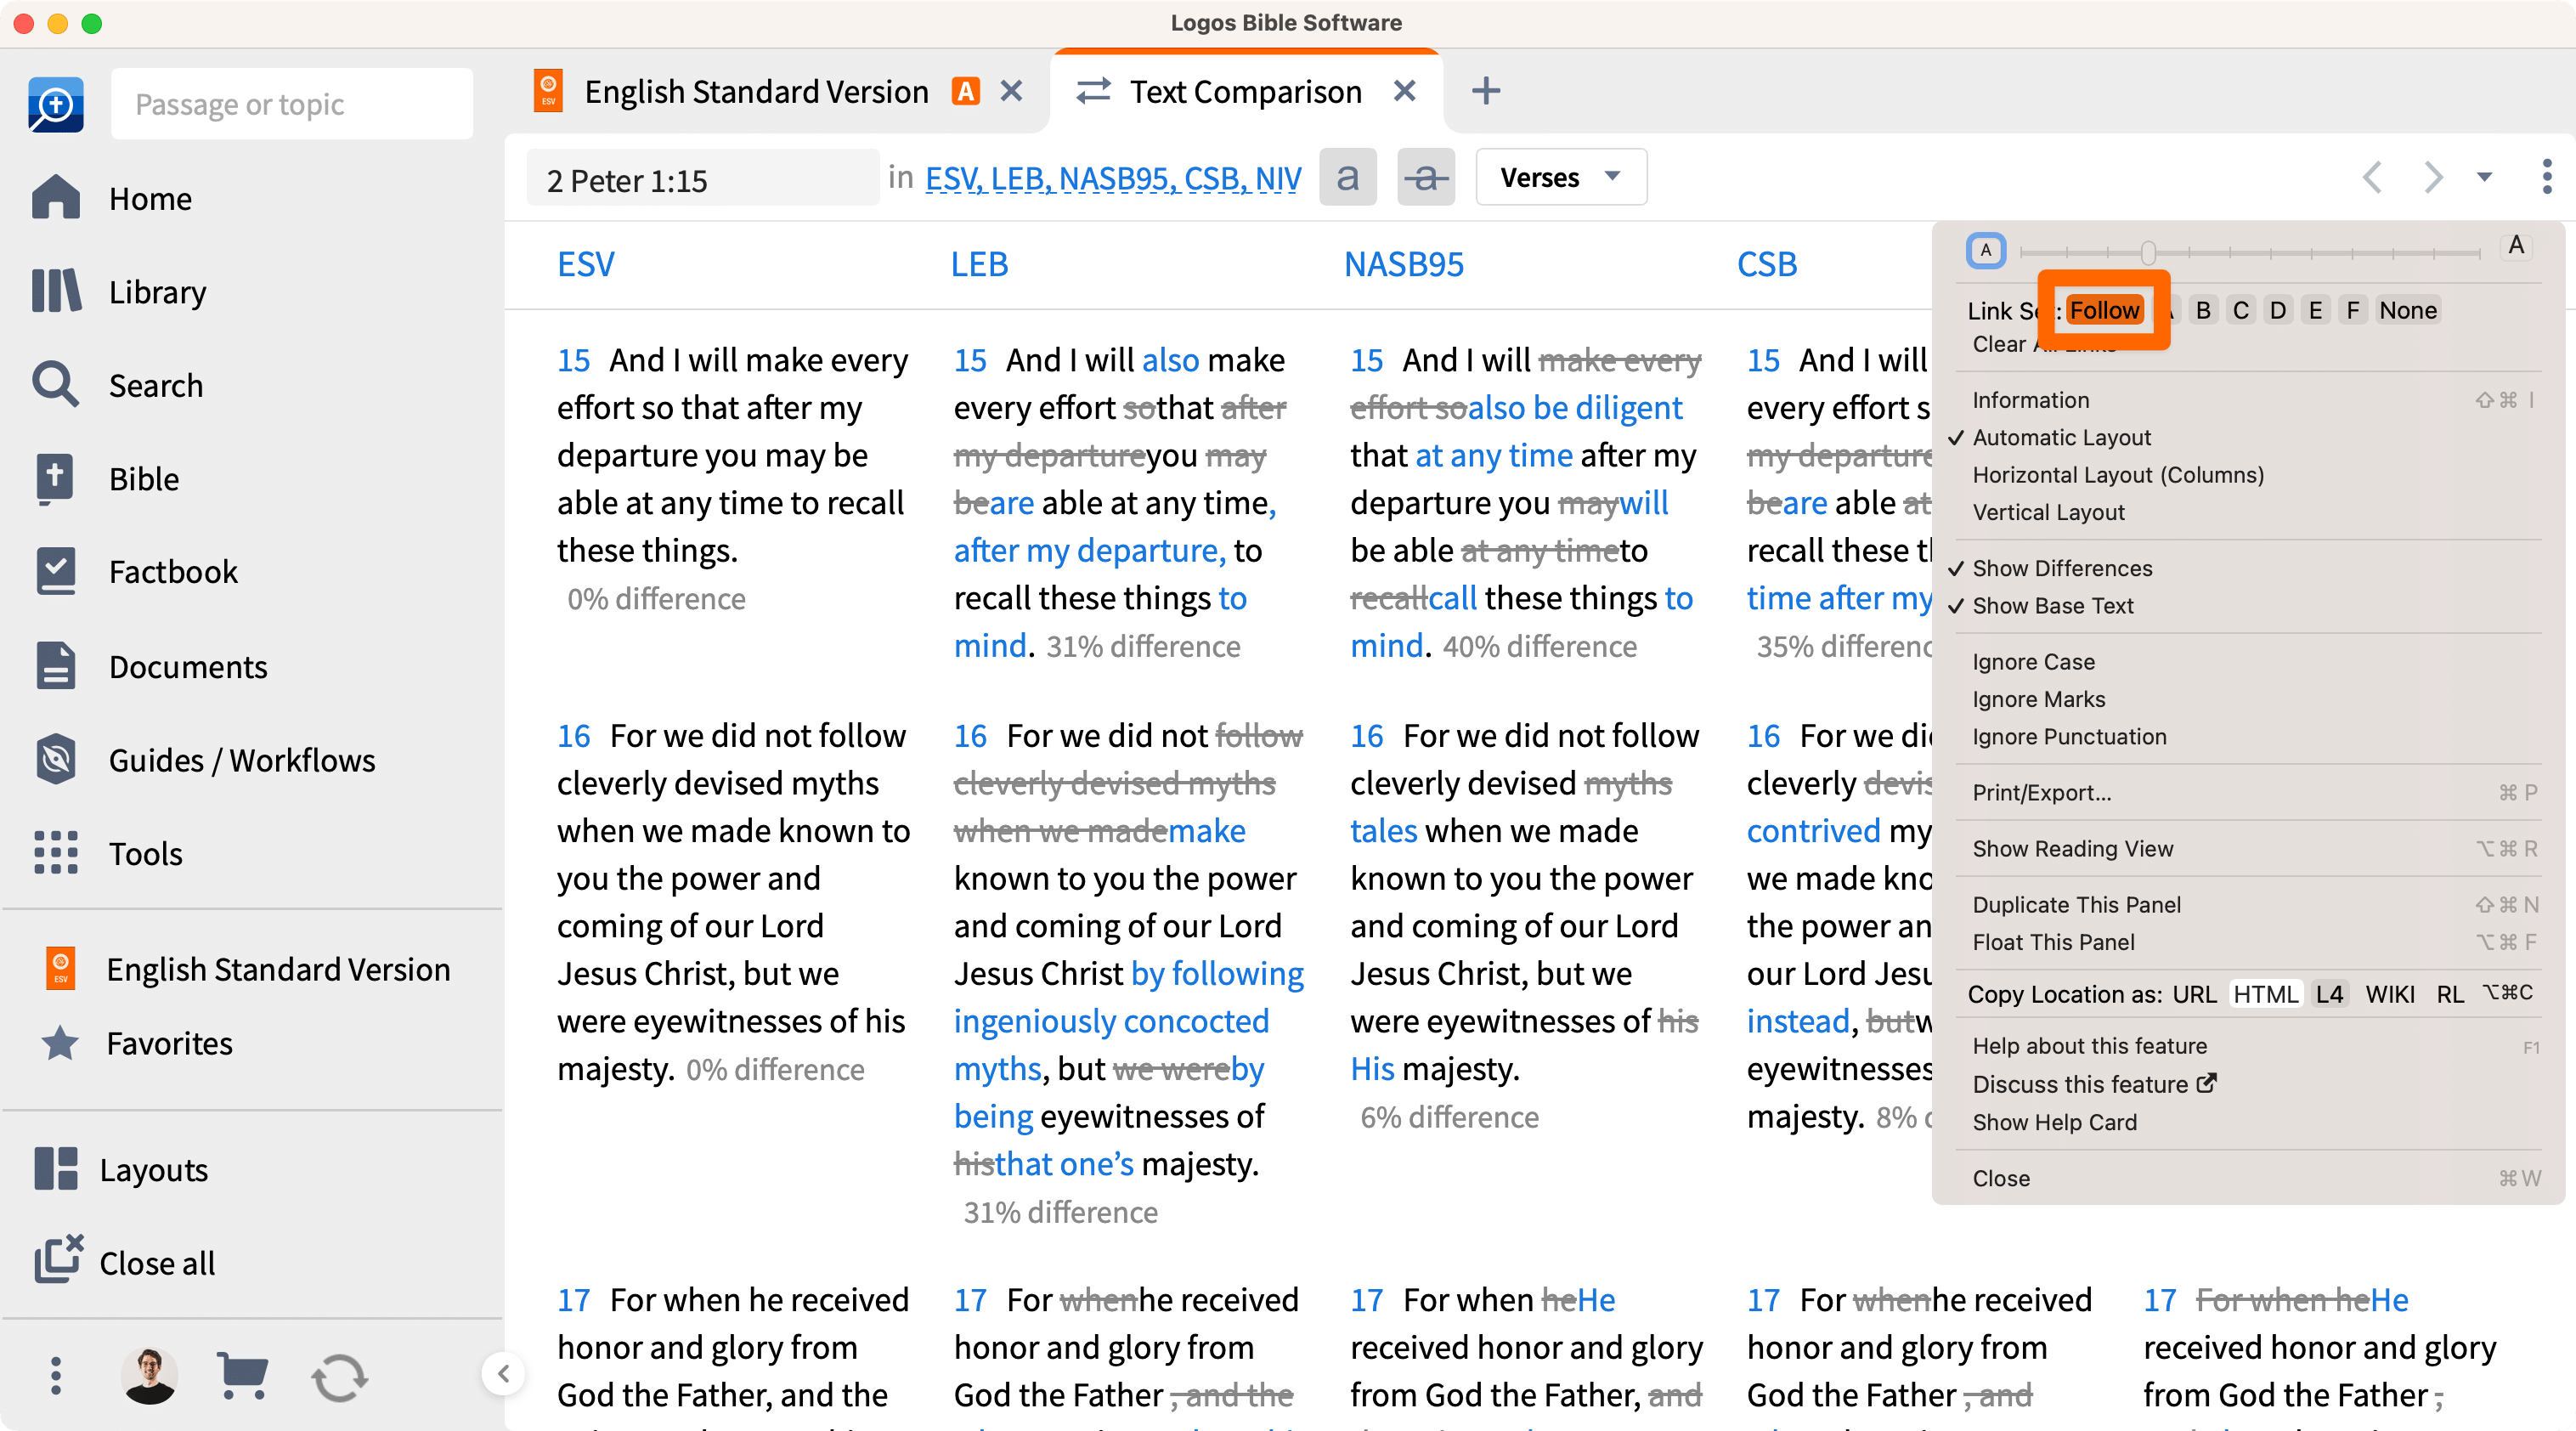Select Vertical Layout option
The image size is (2576, 1431).
click(x=2048, y=512)
